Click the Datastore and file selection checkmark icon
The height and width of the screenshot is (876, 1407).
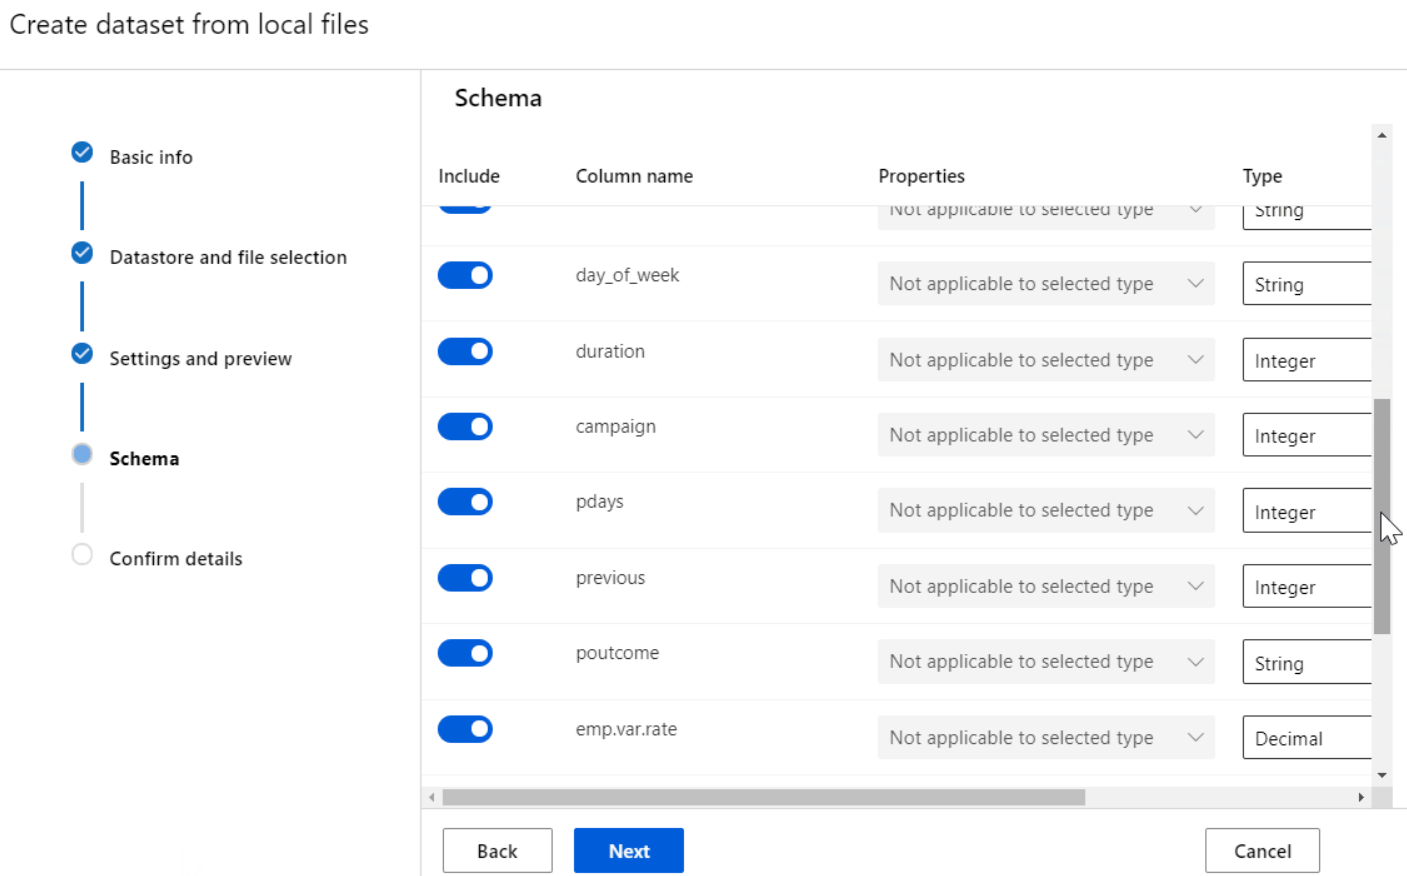82,253
